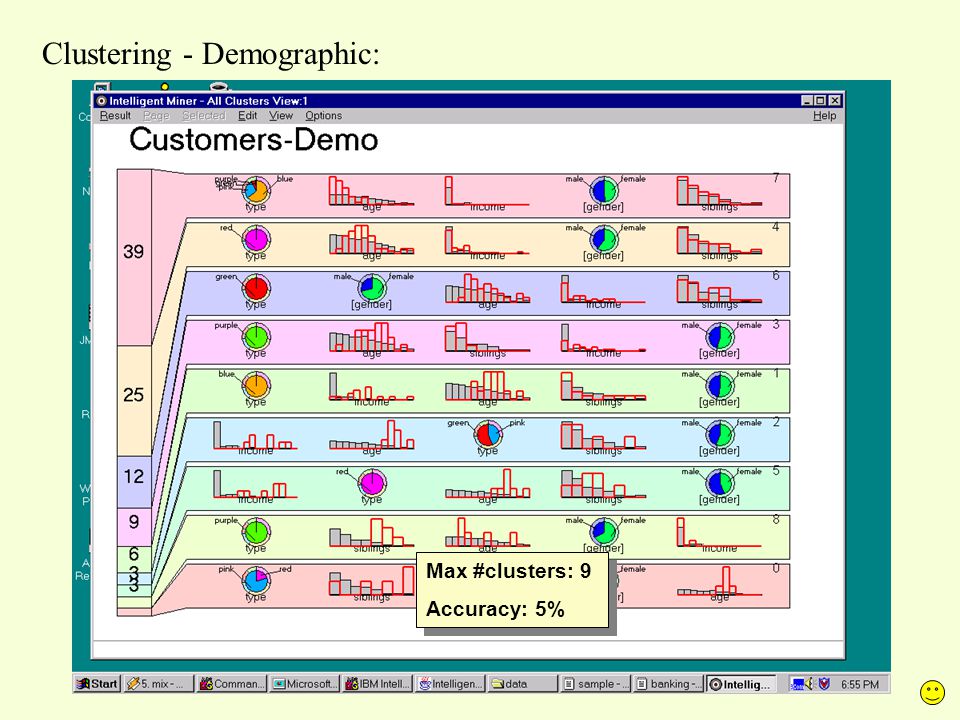
Task: Select the lavender 12 percent stack segment
Action: pyautogui.click(x=134, y=482)
